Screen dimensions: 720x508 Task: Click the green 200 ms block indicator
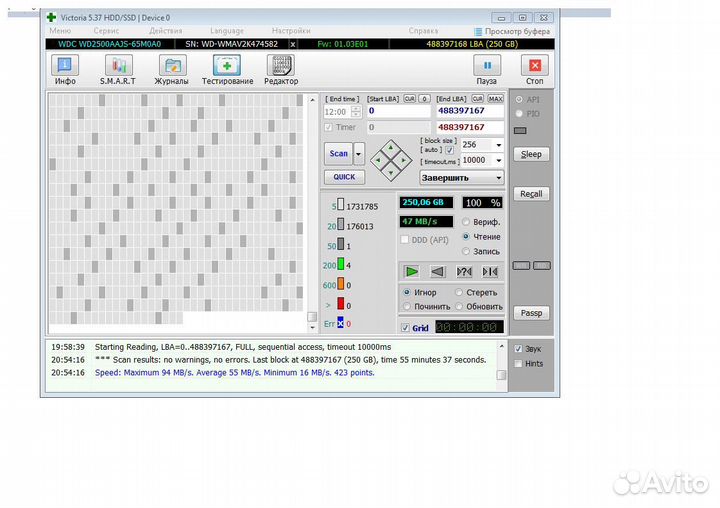[341, 264]
